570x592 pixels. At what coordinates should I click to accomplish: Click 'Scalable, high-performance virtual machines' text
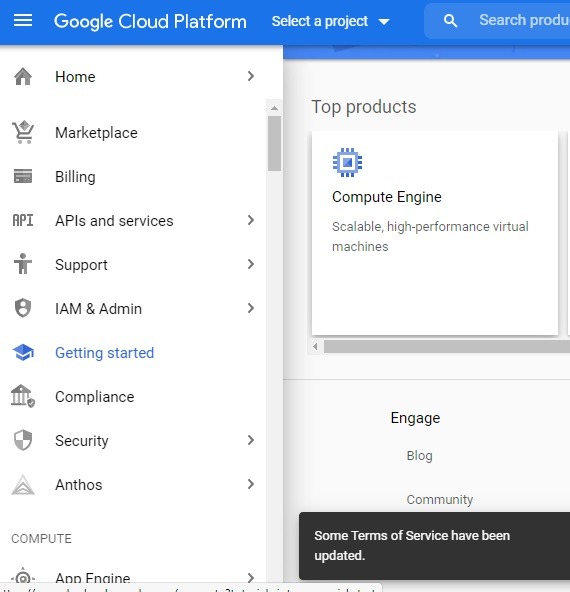click(430, 236)
